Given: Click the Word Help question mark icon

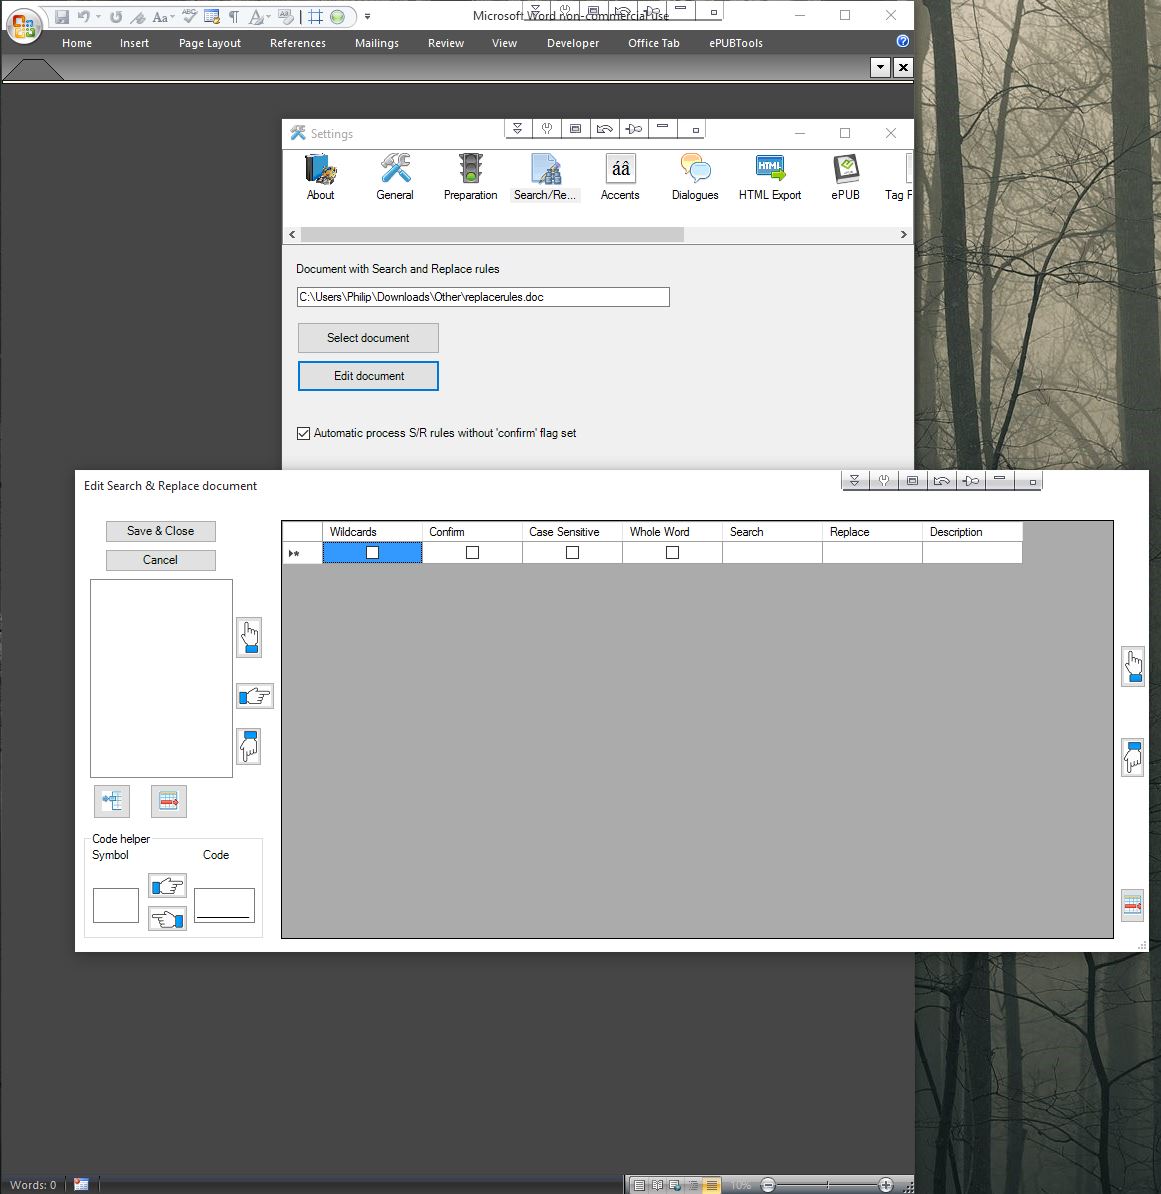Looking at the screenshot, I should (902, 41).
